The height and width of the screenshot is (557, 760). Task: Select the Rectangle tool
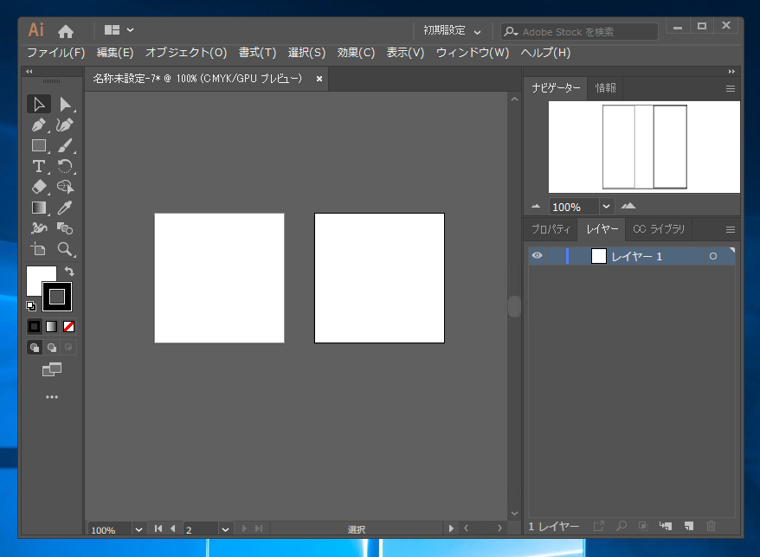click(39, 145)
